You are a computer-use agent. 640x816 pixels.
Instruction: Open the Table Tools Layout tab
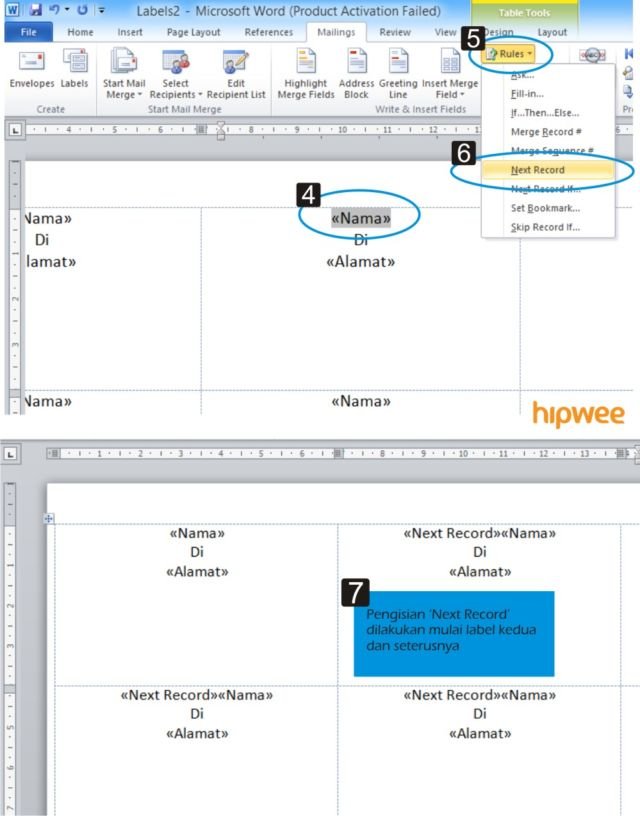coord(552,32)
